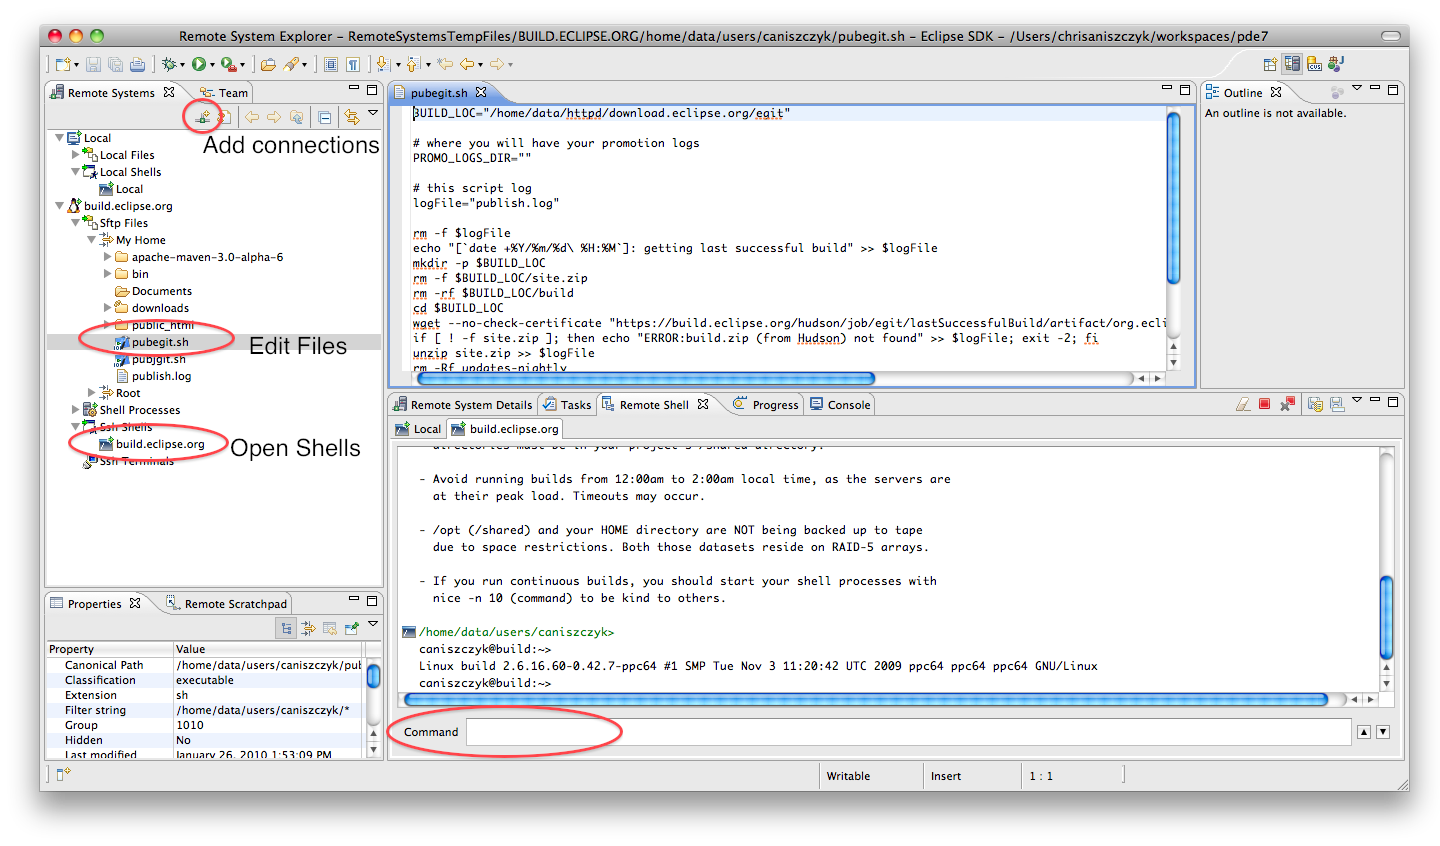The width and height of the screenshot is (1440, 846).
Task: Click editor vertical scrollbar thumb
Action: pos(1174,197)
